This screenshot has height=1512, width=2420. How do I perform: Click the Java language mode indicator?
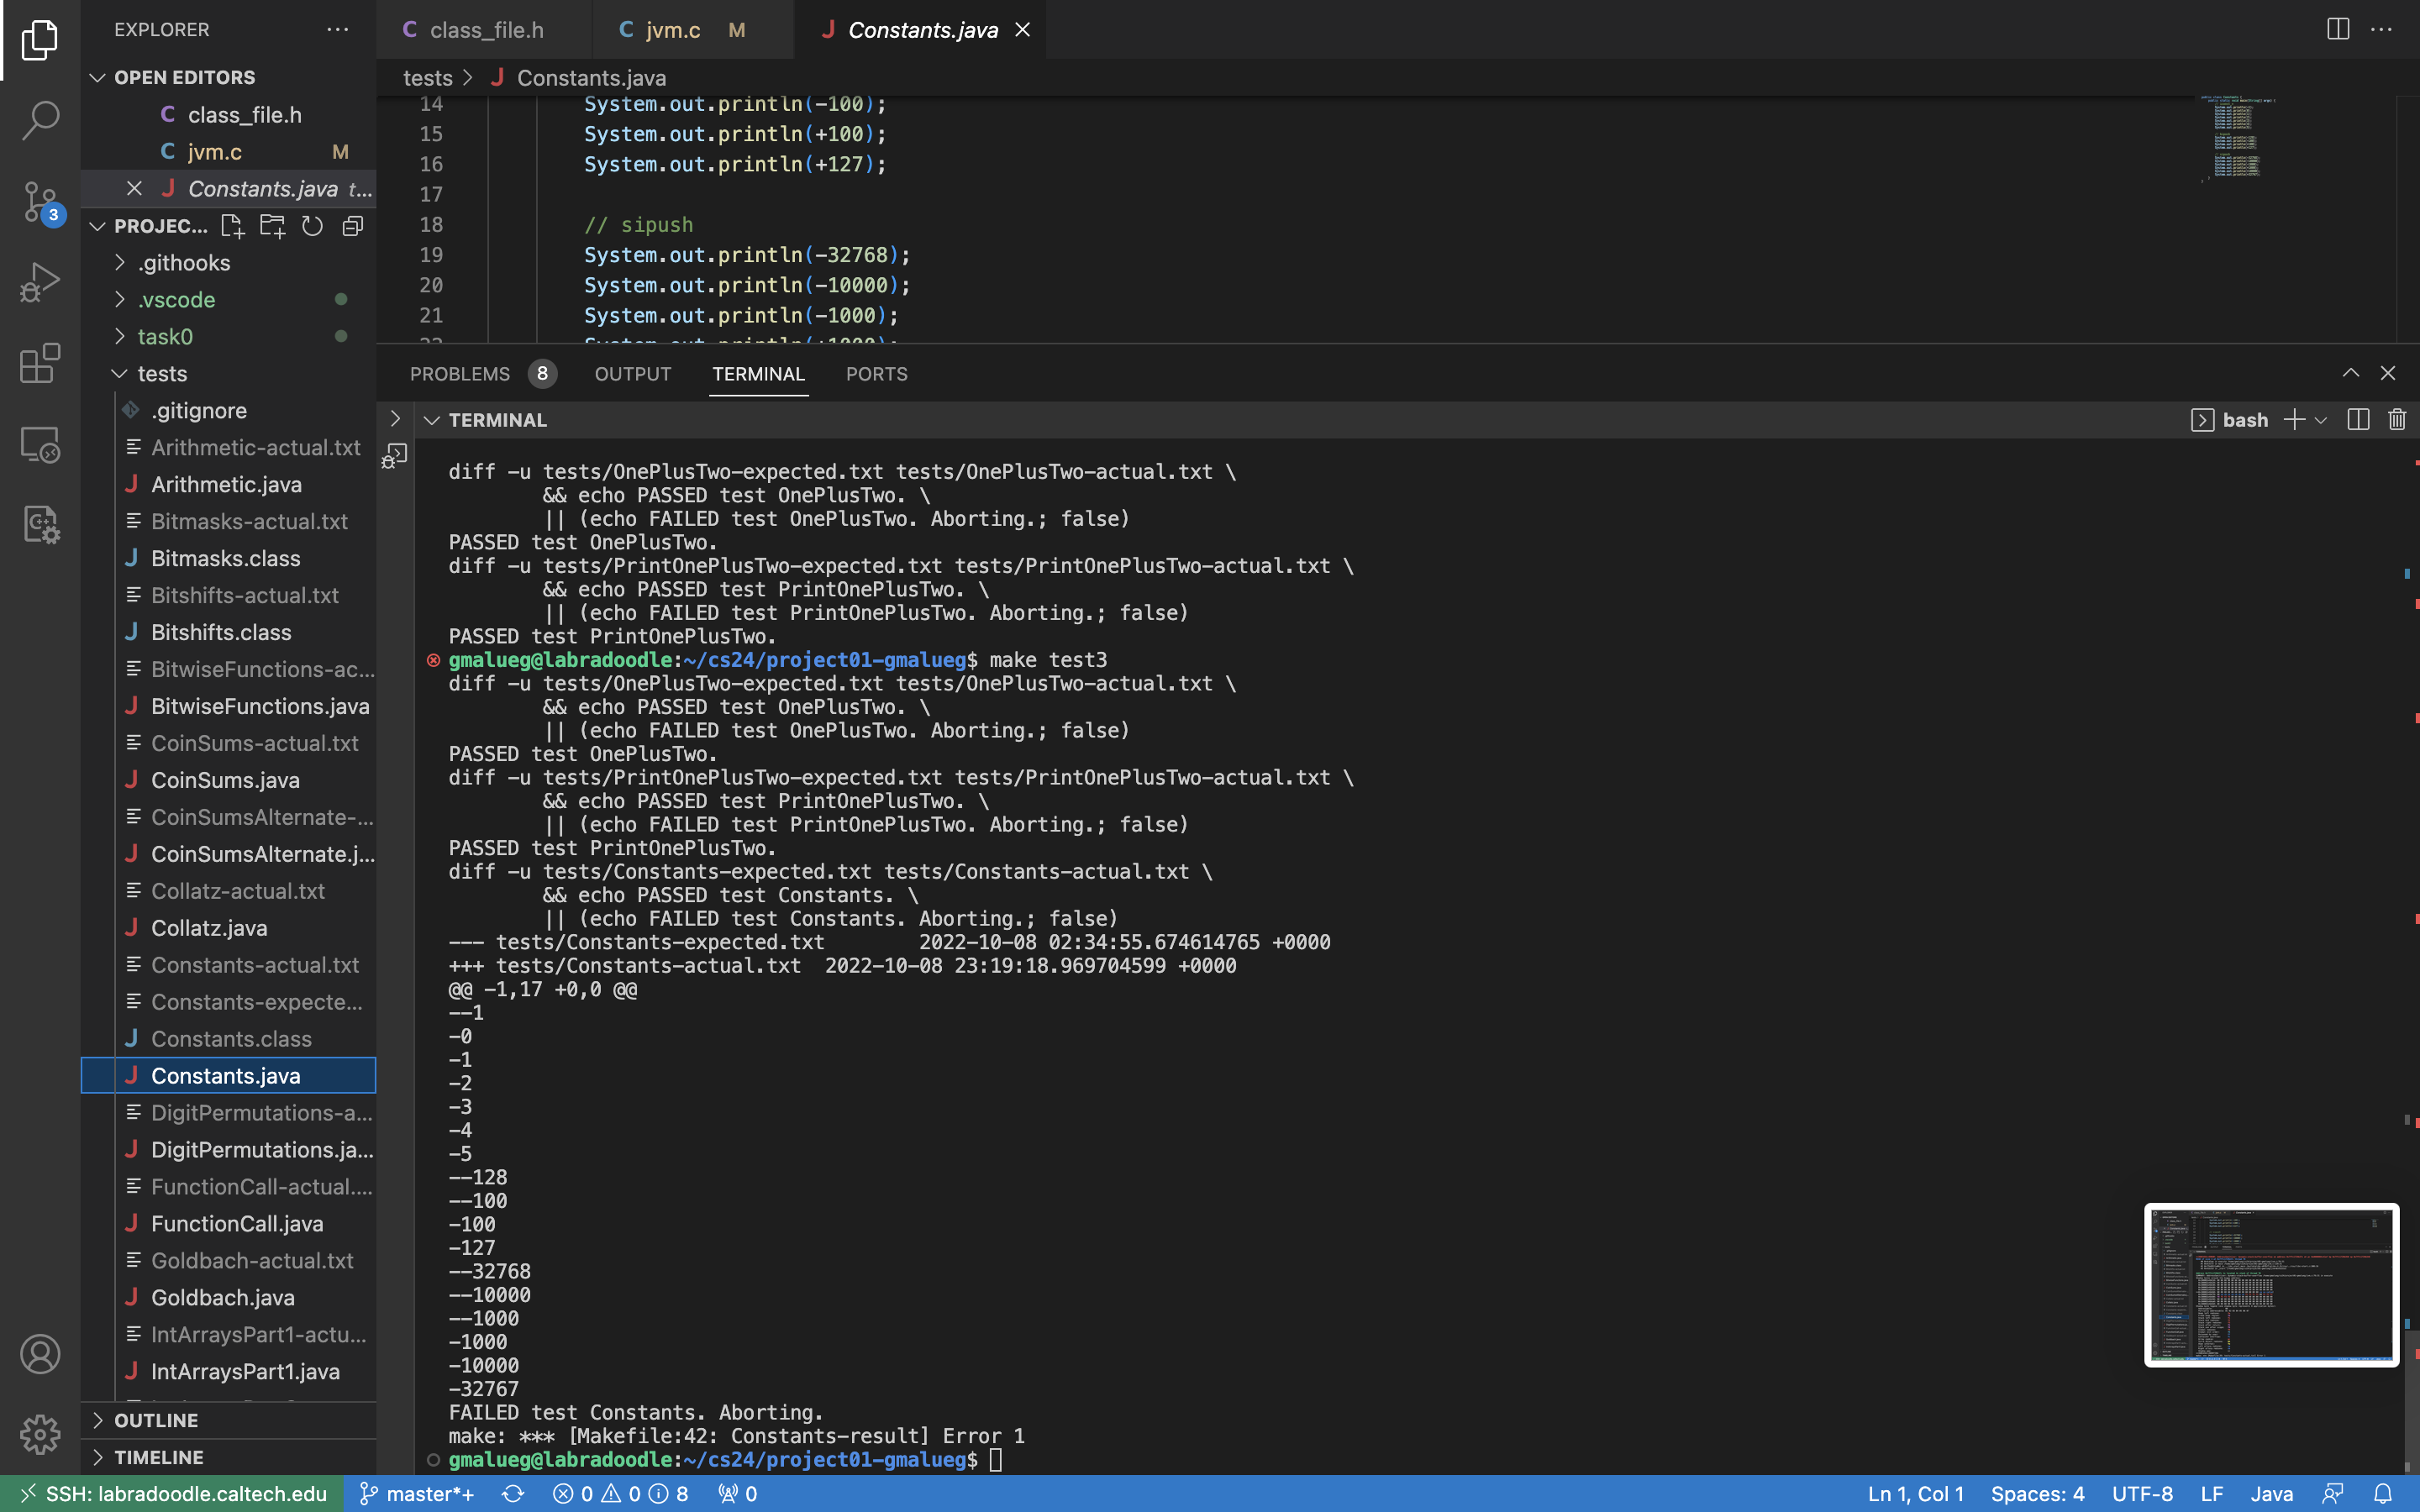pyautogui.click(x=2271, y=1494)
